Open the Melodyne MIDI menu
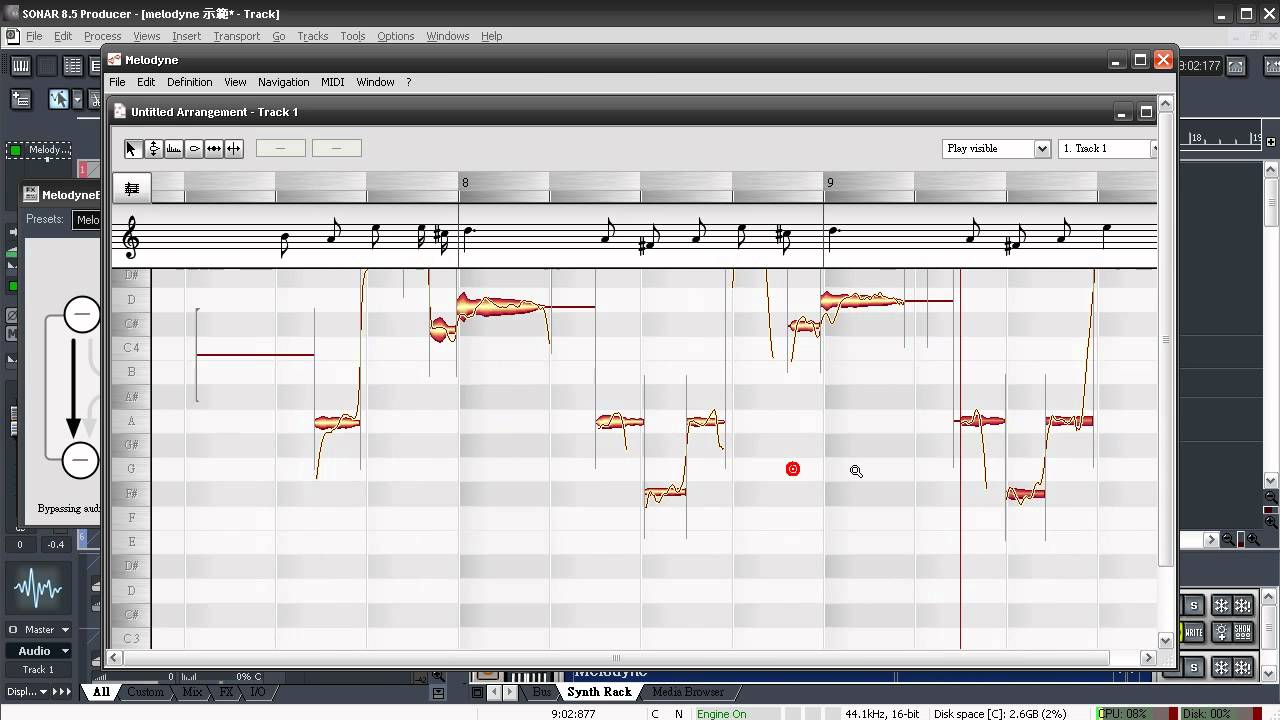This screenshot has height=720, width=1280. (x=332, y=82)
